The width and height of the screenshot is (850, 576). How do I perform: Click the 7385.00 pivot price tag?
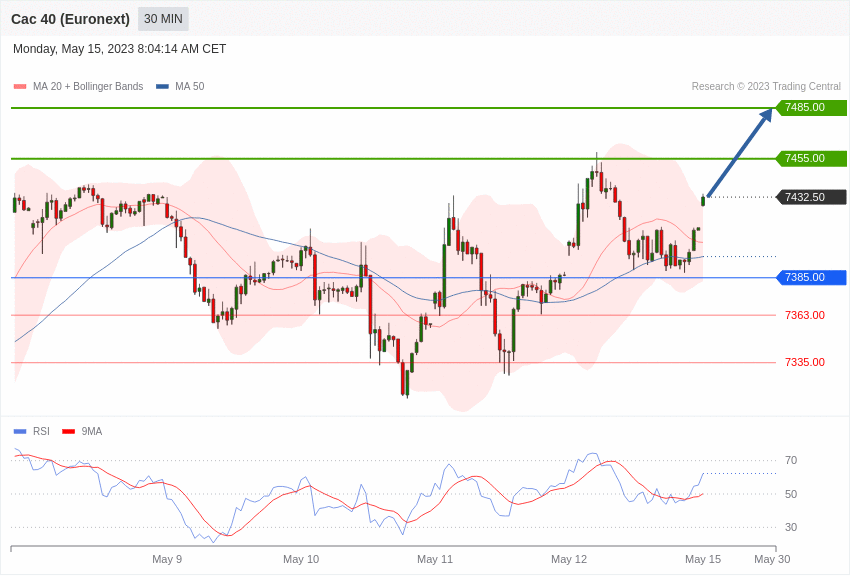812,277
